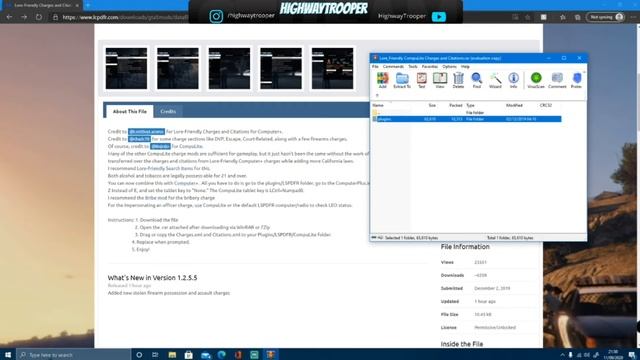Open Microsoft Store from taskbar
Screen dimensions: 640x360
click(189, 355)
